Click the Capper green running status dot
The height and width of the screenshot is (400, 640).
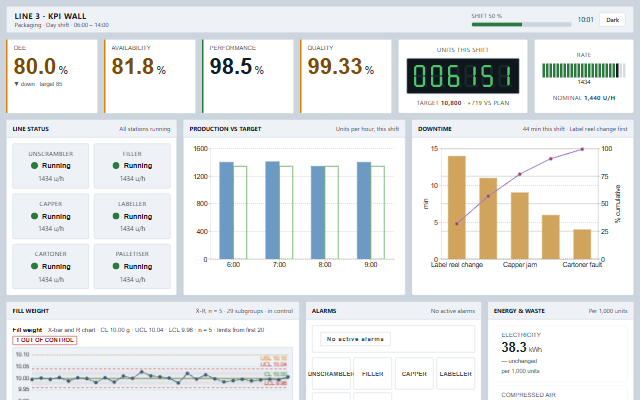(x=34, y=216)
